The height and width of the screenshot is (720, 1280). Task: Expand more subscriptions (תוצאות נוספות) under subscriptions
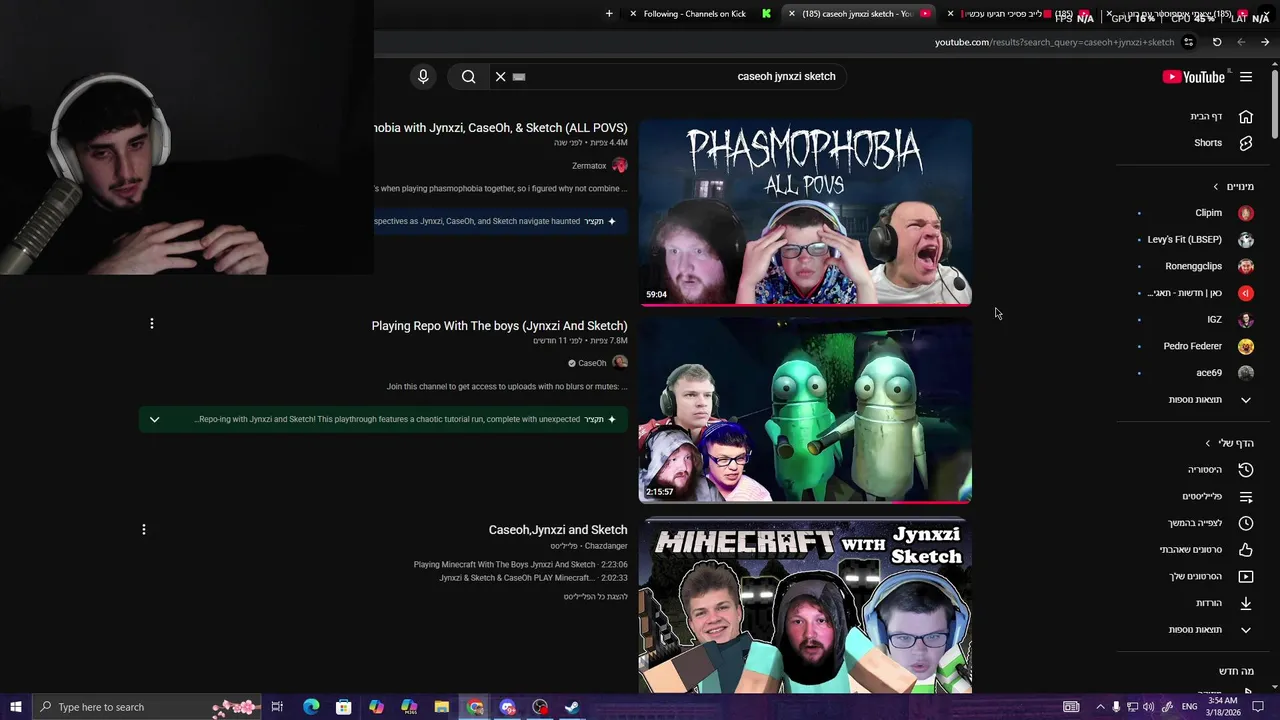[x=1208, y=400]
